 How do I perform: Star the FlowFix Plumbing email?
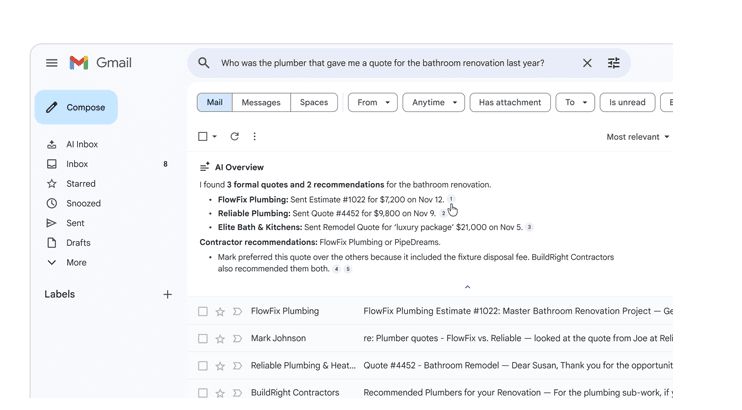[220, 312]
